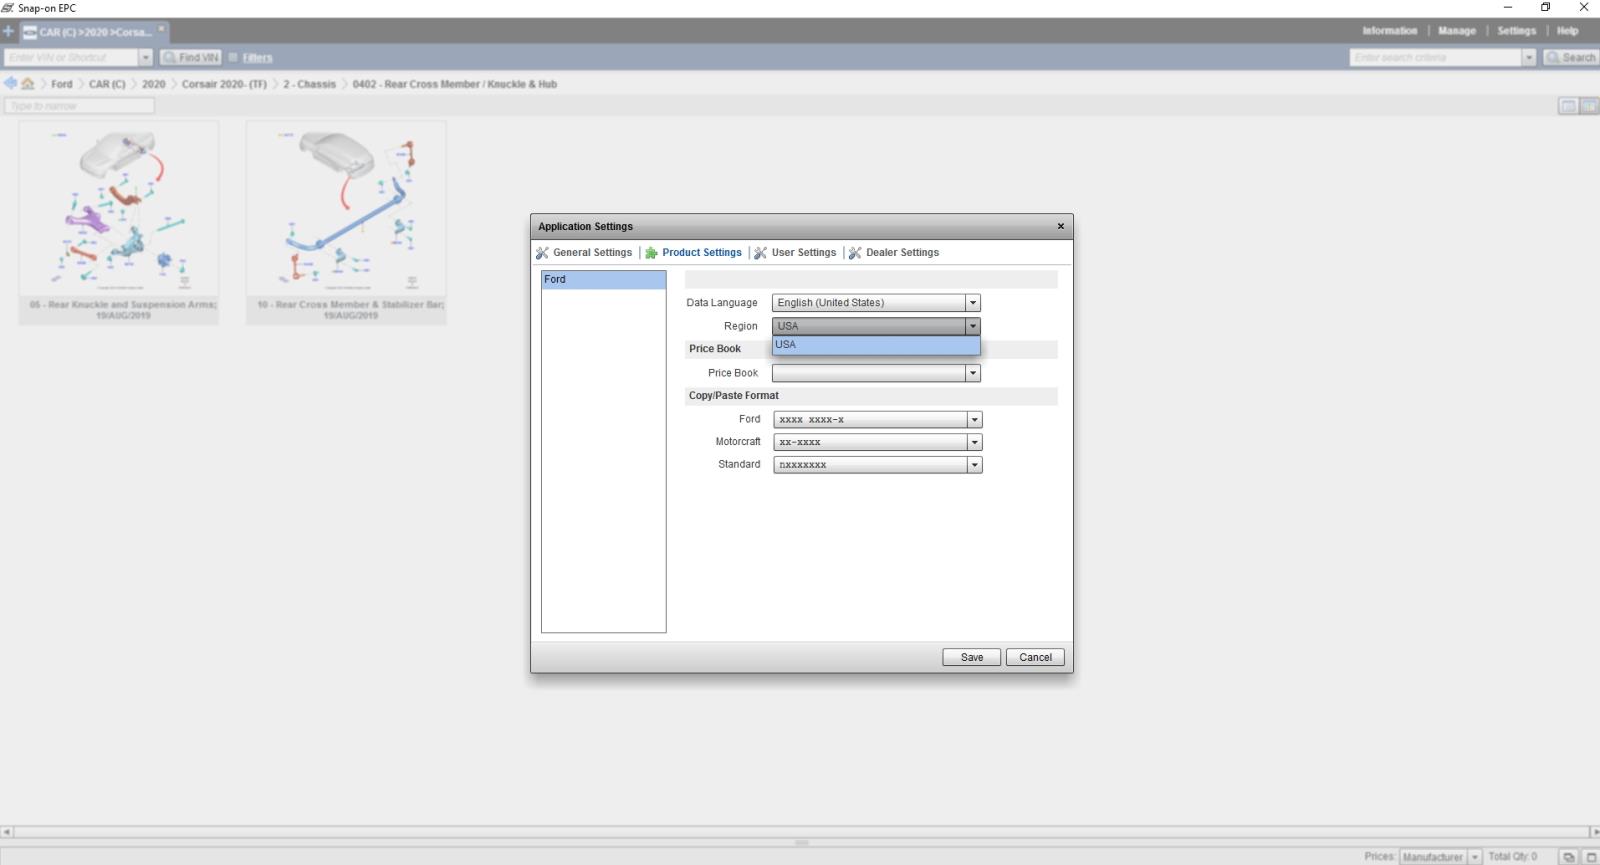Click the Save button
Screen dimensions: 1600x865
(971, 657)
